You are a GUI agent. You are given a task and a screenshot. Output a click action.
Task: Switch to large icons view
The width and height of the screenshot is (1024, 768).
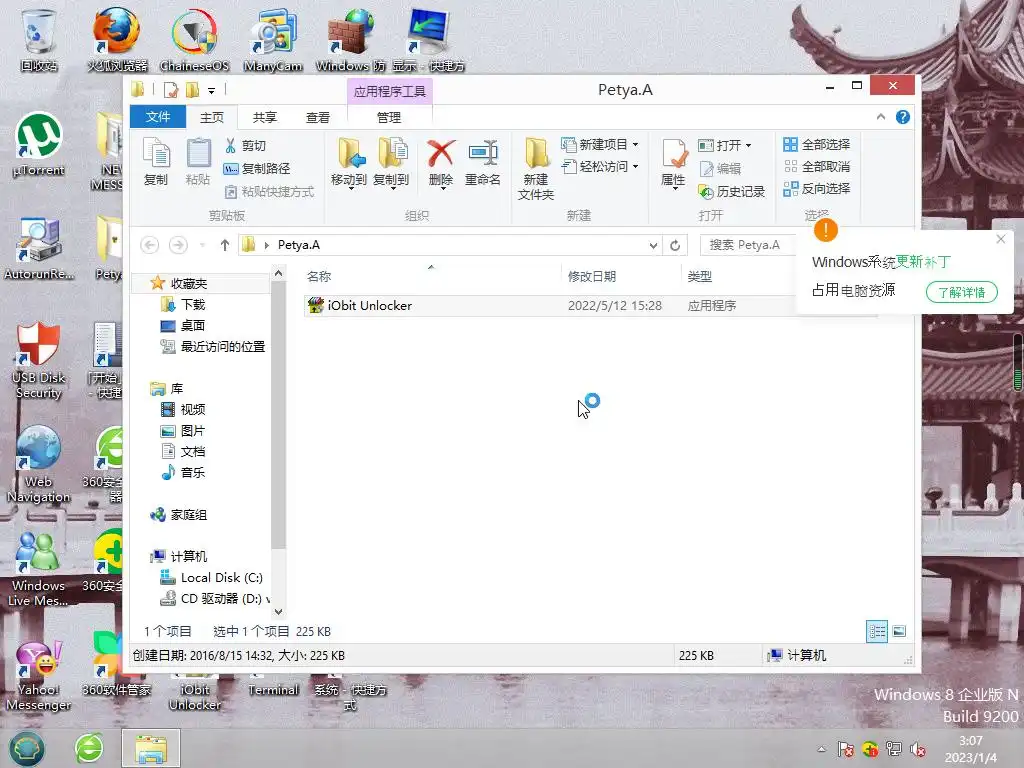click(x=899, y=632)
